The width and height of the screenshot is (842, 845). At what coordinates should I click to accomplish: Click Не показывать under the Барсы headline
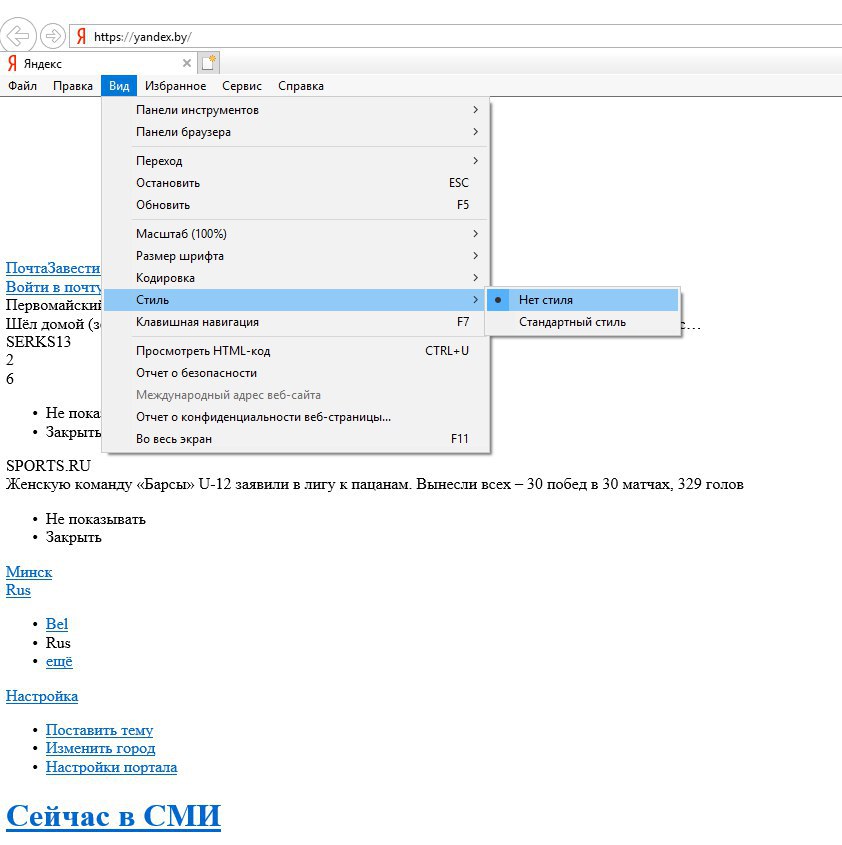tap(96, 519)
